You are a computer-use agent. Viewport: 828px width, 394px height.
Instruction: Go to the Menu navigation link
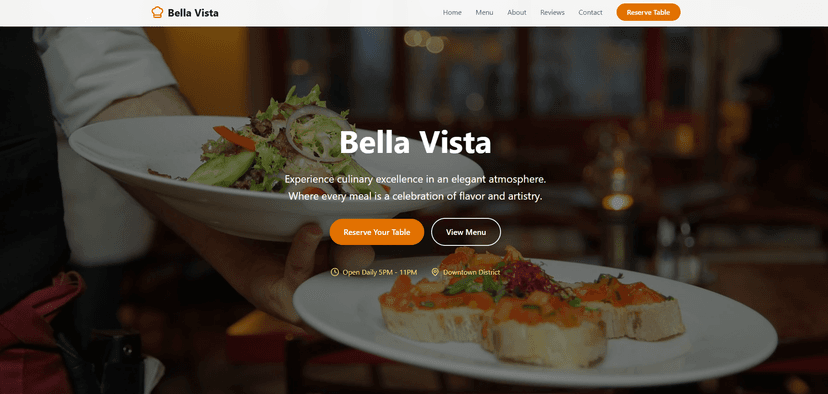[484, 12]
